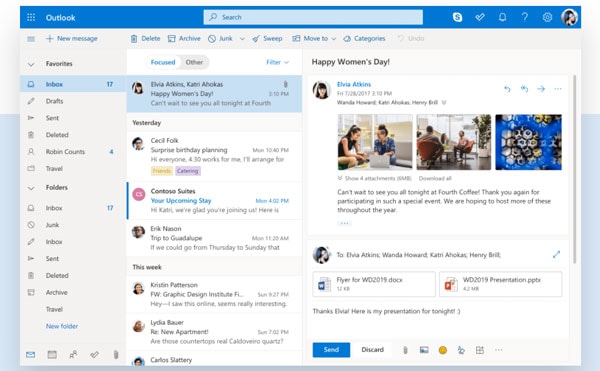Insert picture inline in the reply
The height and width of the screenshot is (371, 600).
pos(424,350)
